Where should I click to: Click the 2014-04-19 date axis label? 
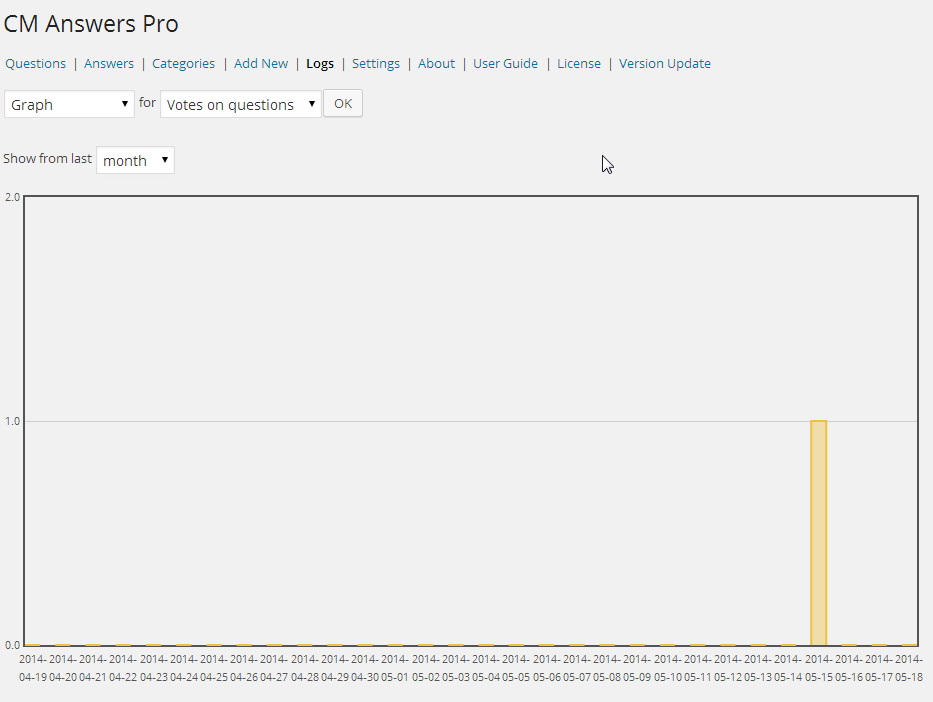33,668
